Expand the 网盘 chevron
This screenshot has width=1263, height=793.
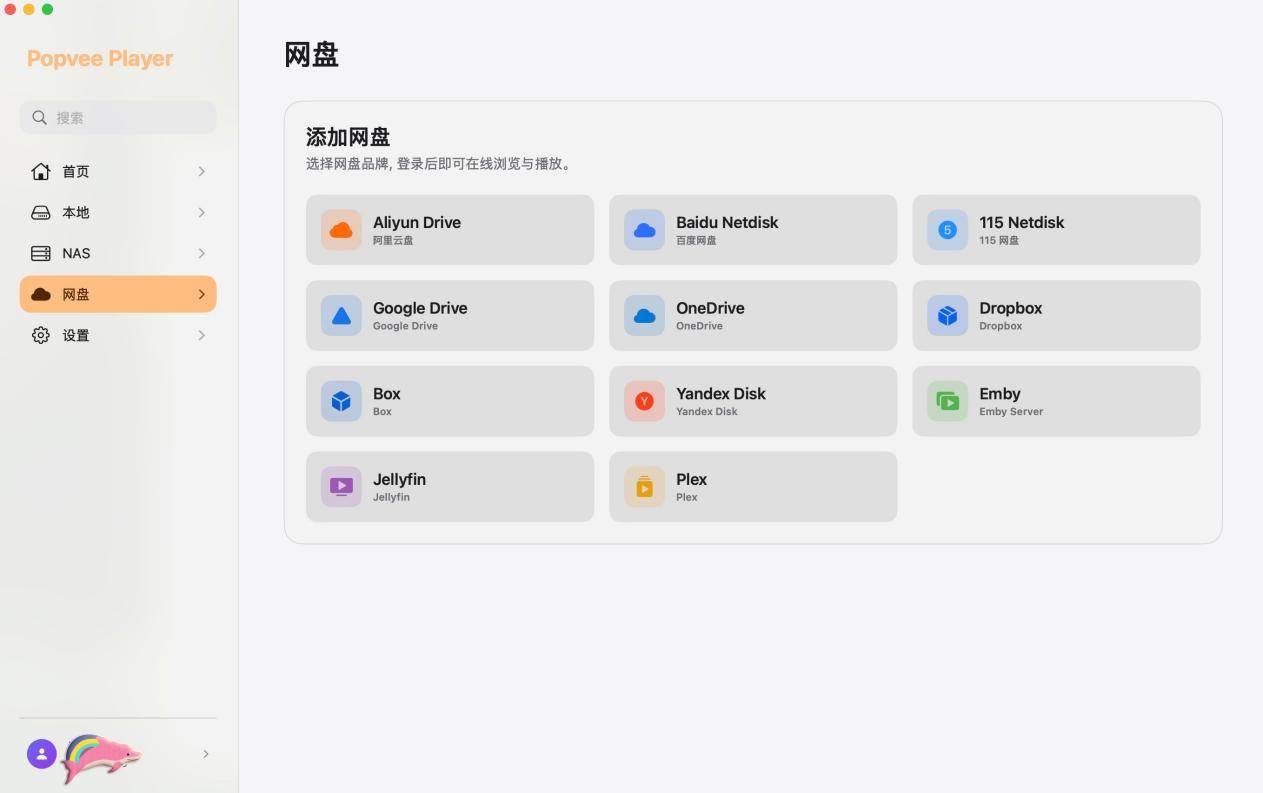click(x=201, y=294)
